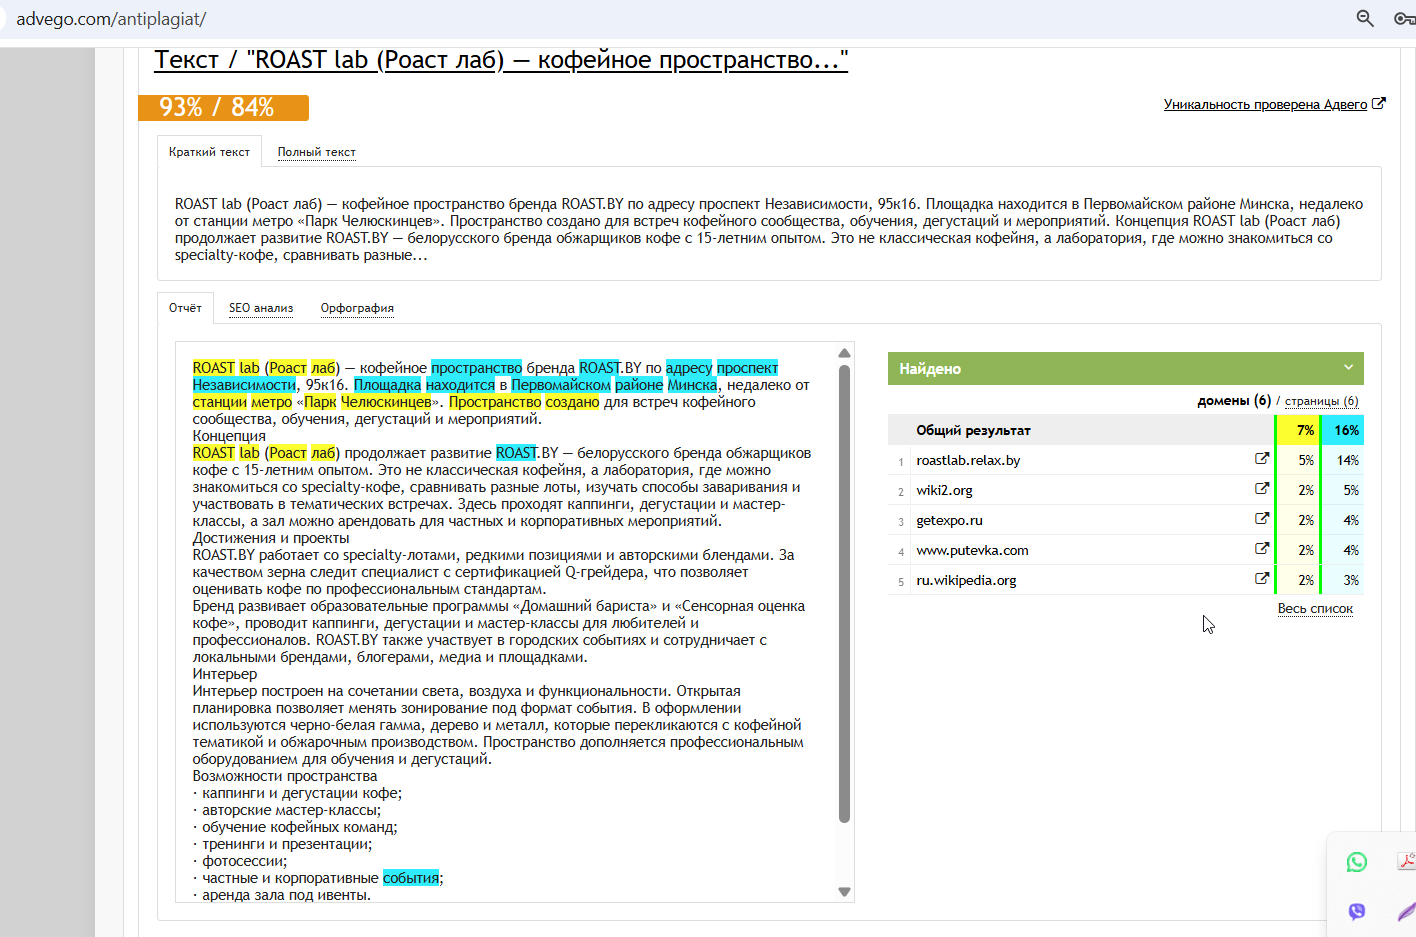This screenshot has width=1416, height=937.
Task: Open the SEO анализ tab
Action: click(x=261, y=308)
